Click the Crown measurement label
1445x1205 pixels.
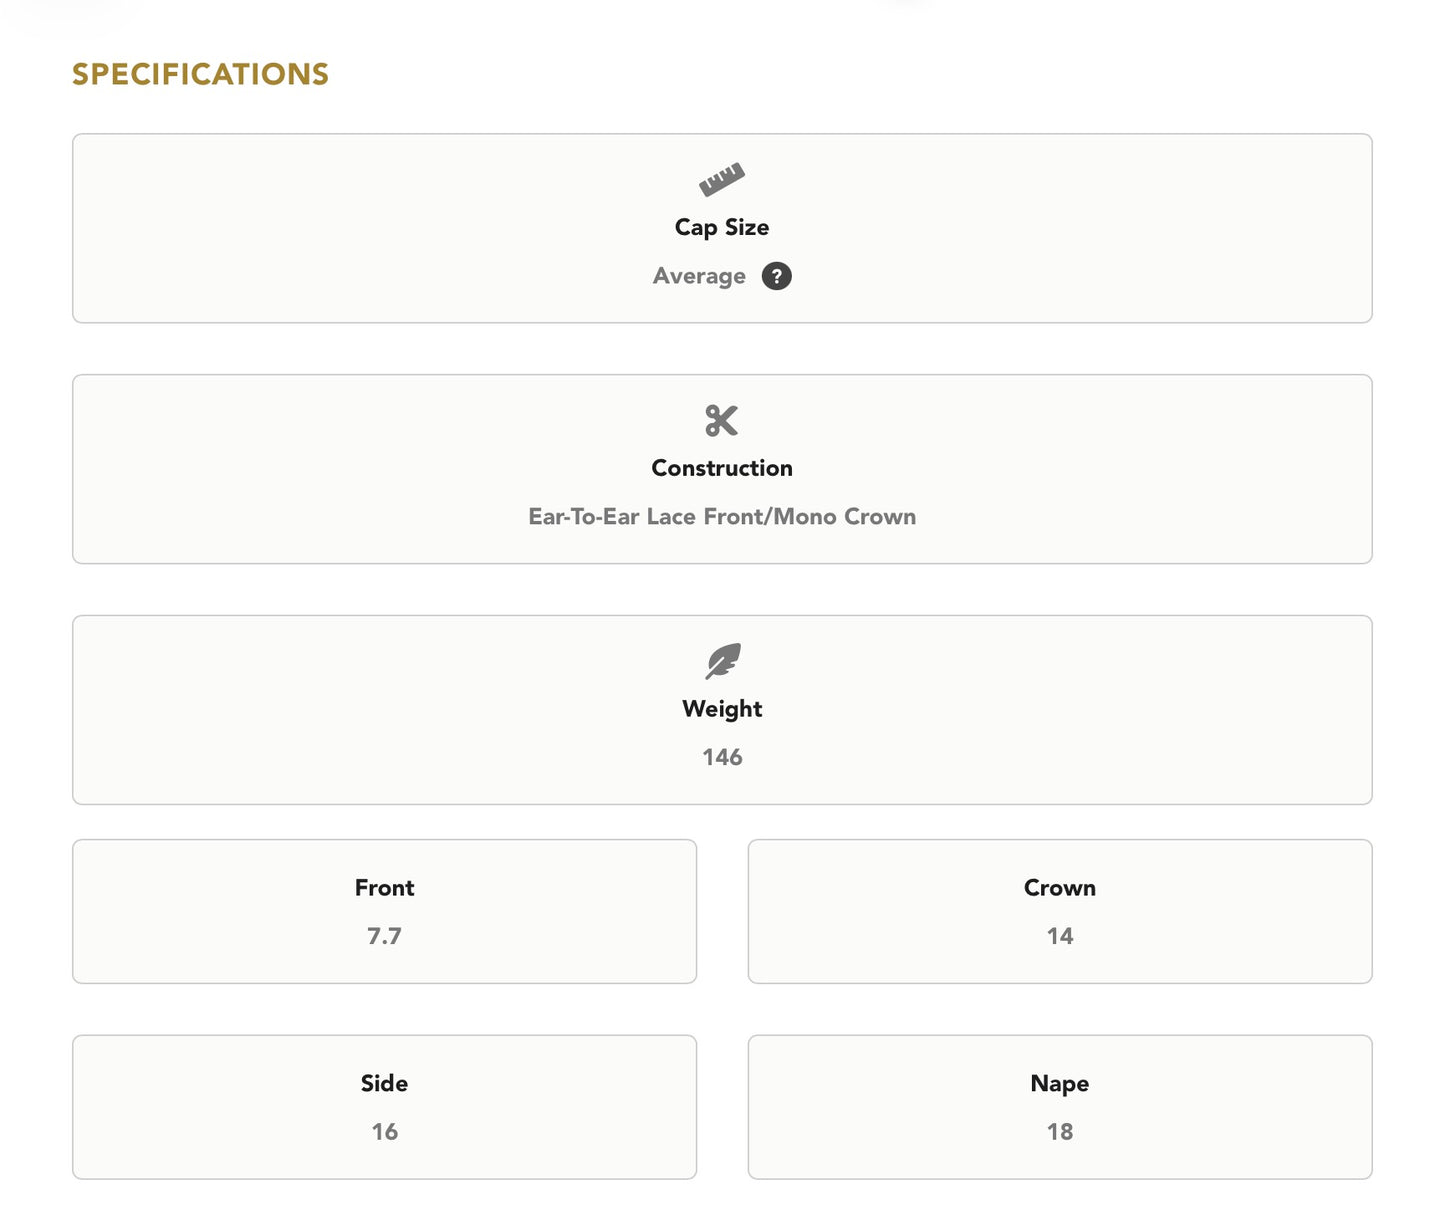coord(1060,888)
